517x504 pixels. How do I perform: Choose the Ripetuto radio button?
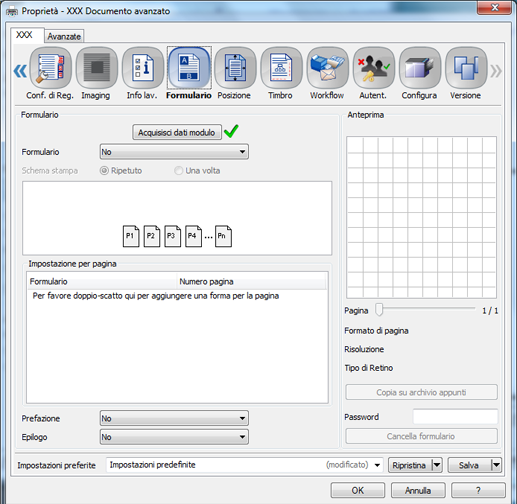104,171
